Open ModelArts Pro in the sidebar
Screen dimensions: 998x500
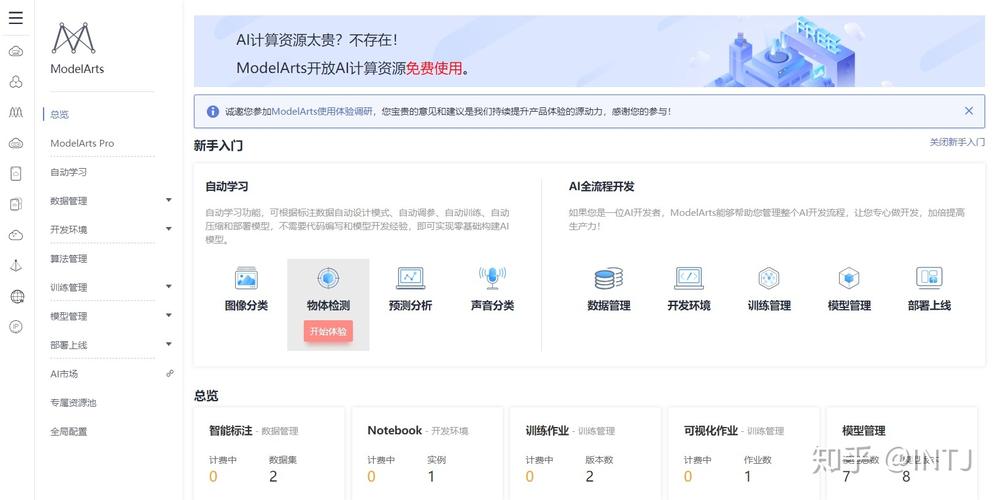(82, 143)
